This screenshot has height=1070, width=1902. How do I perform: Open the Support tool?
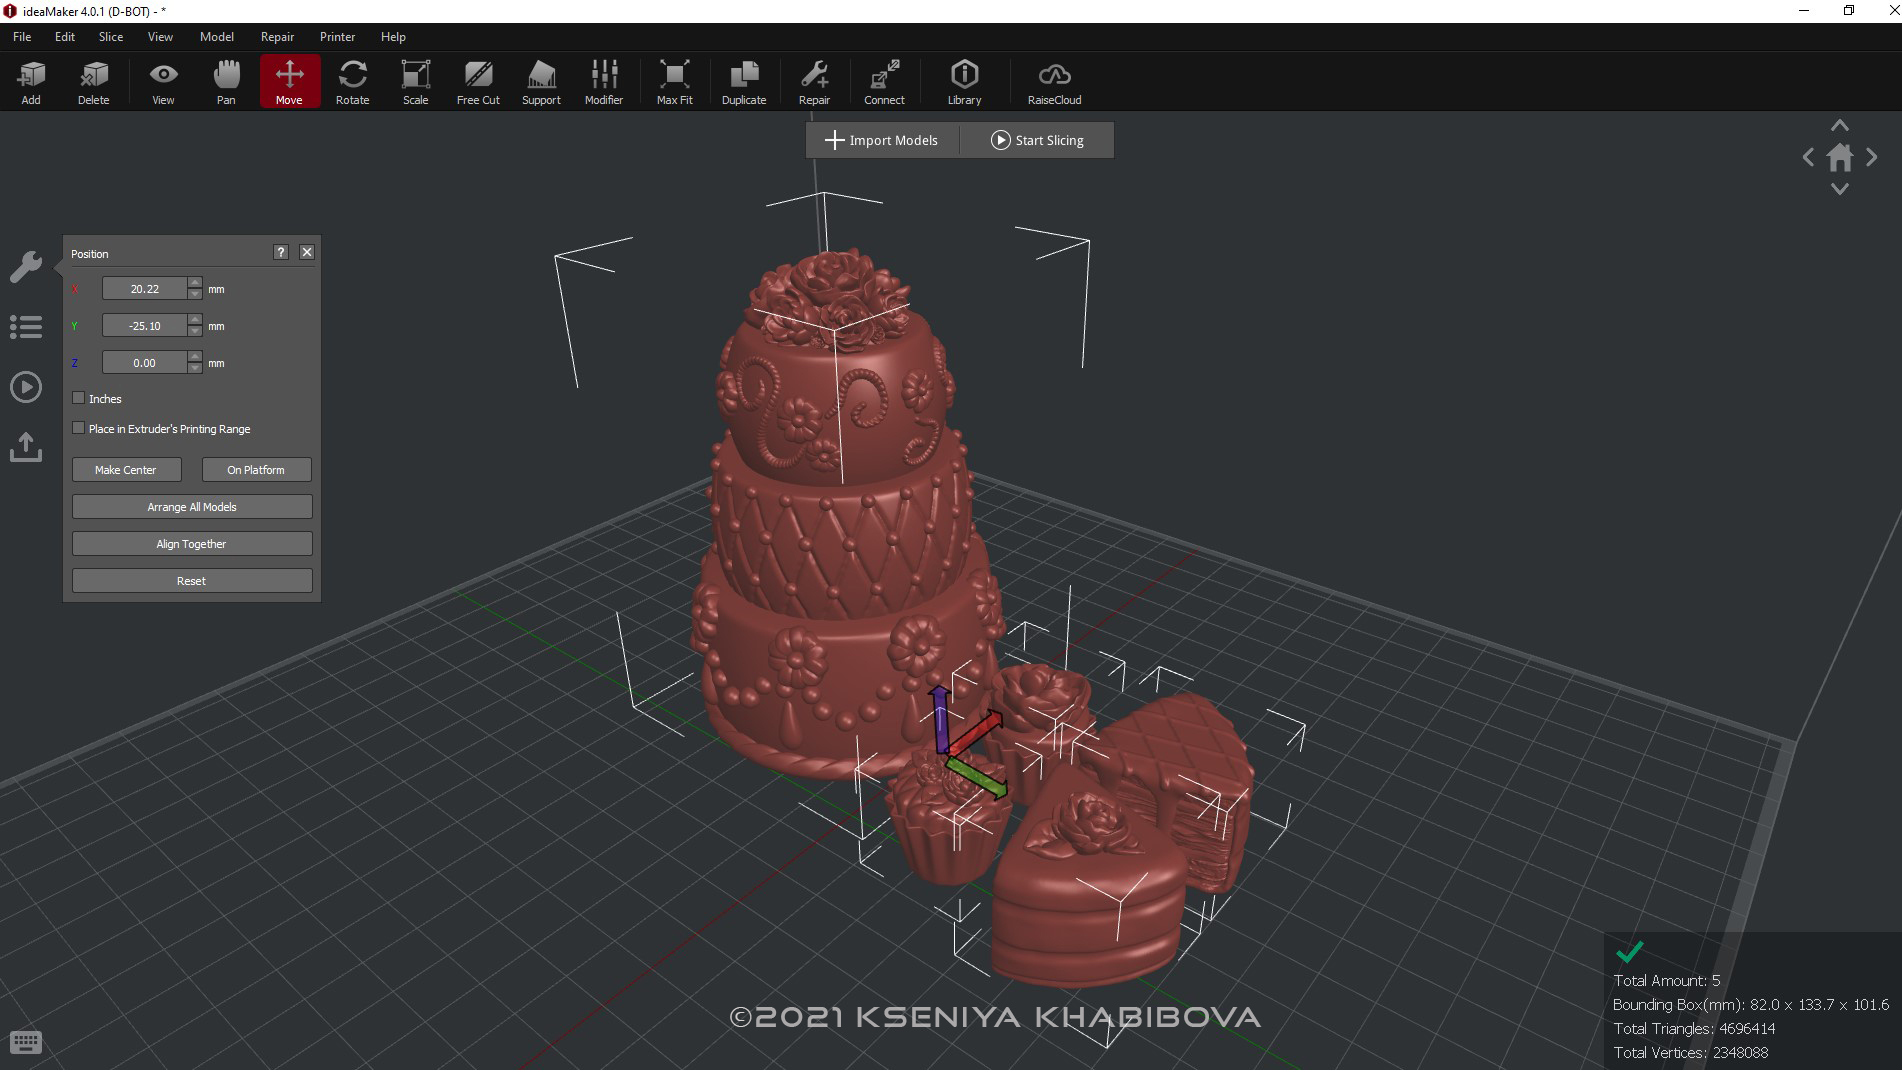click(x=540, y=80)
